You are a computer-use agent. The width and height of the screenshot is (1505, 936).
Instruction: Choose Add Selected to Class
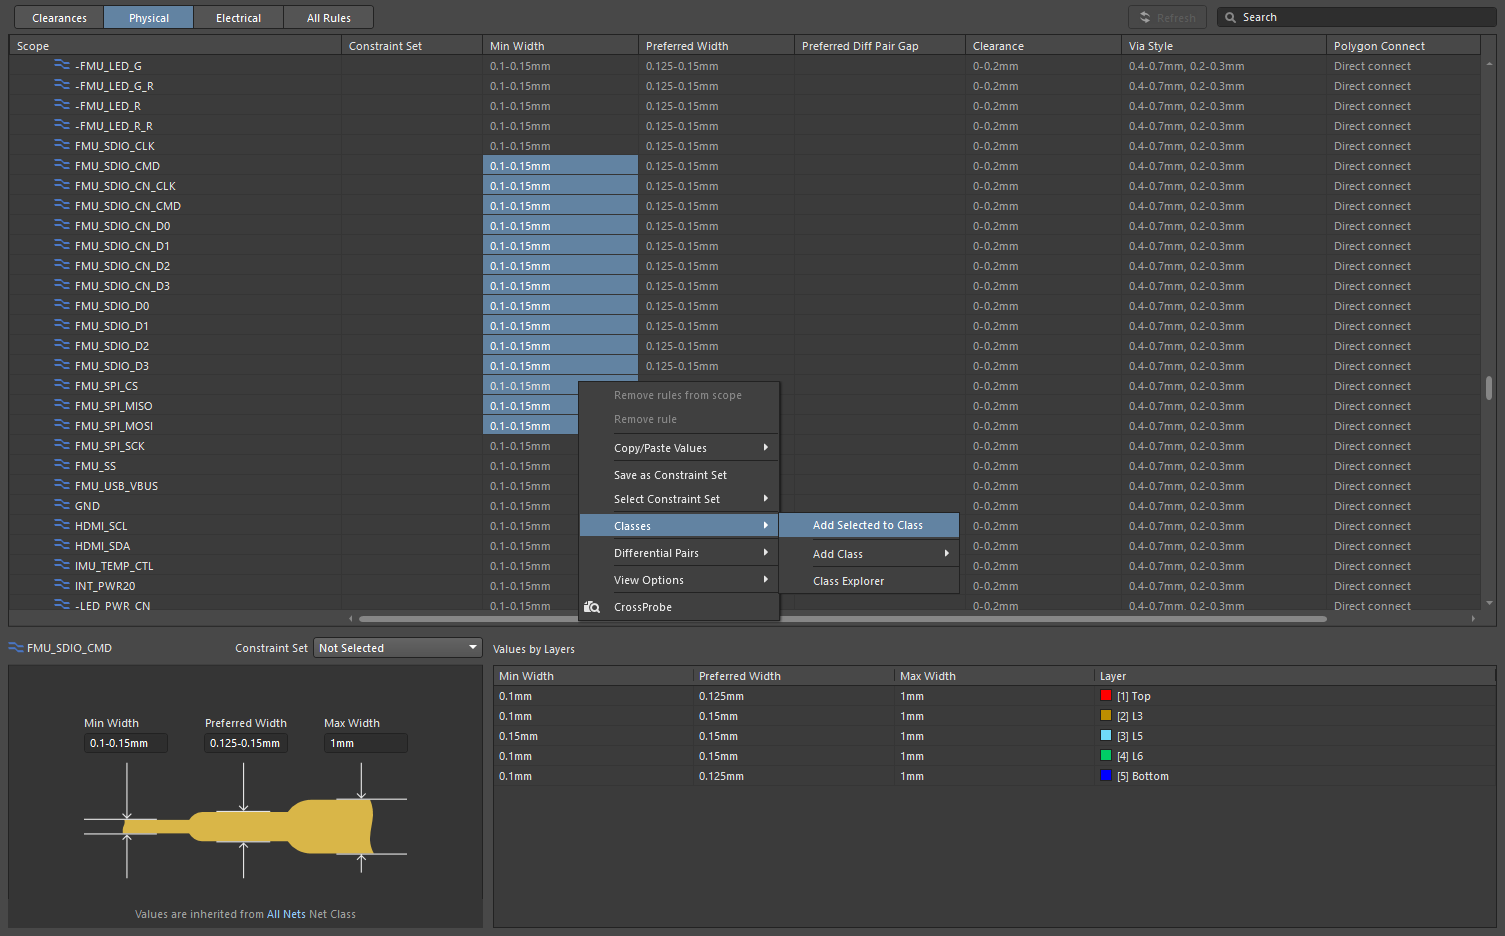(x=867, y=525)
